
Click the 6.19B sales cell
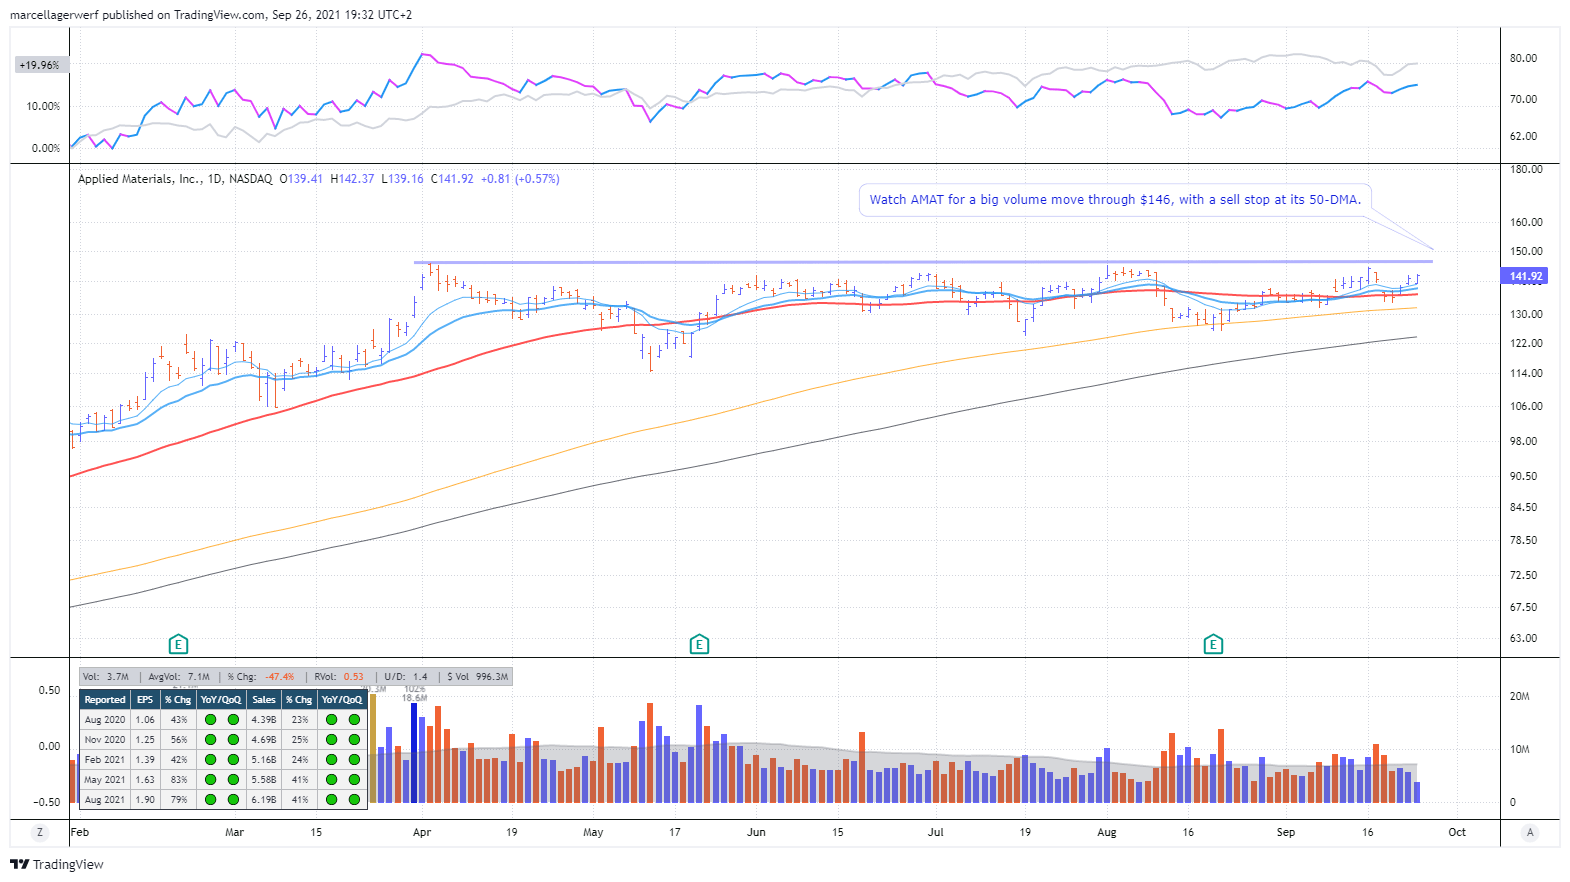pyautogui.click(x=264, y=800)
